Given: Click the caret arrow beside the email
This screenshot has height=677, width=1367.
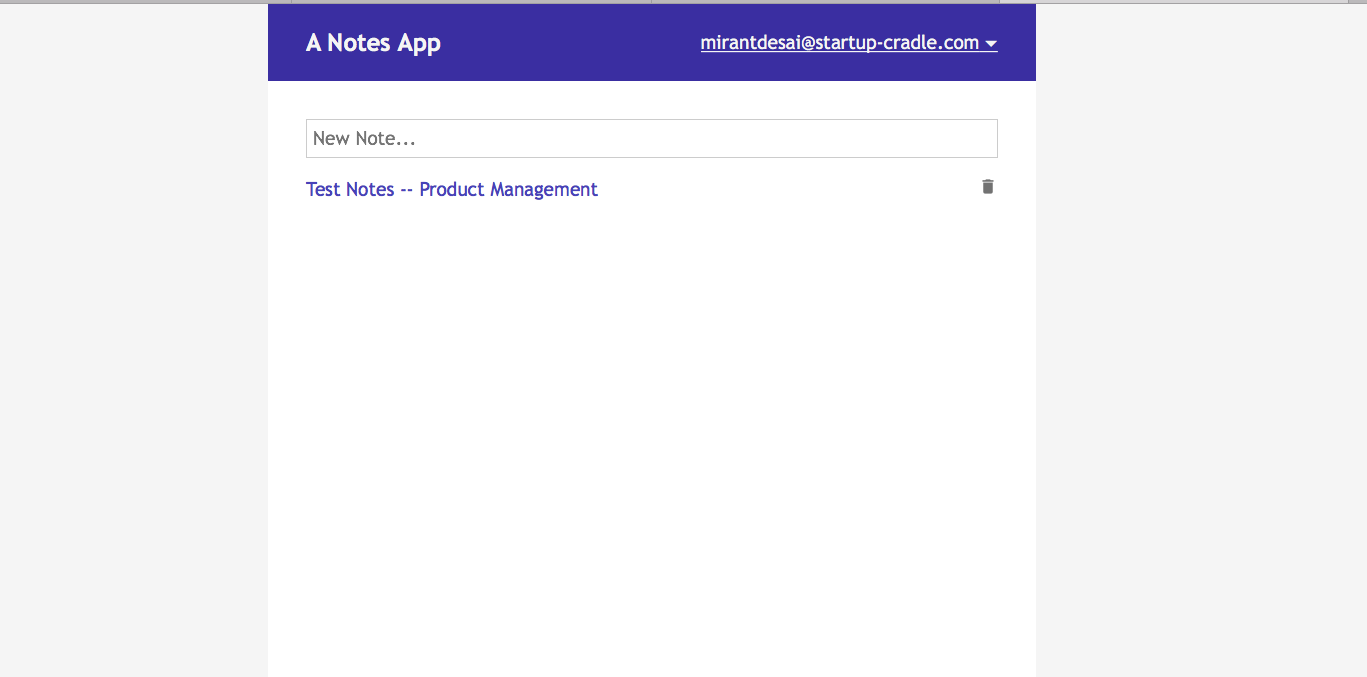Looking at the screenshot, I should [991, 44].
